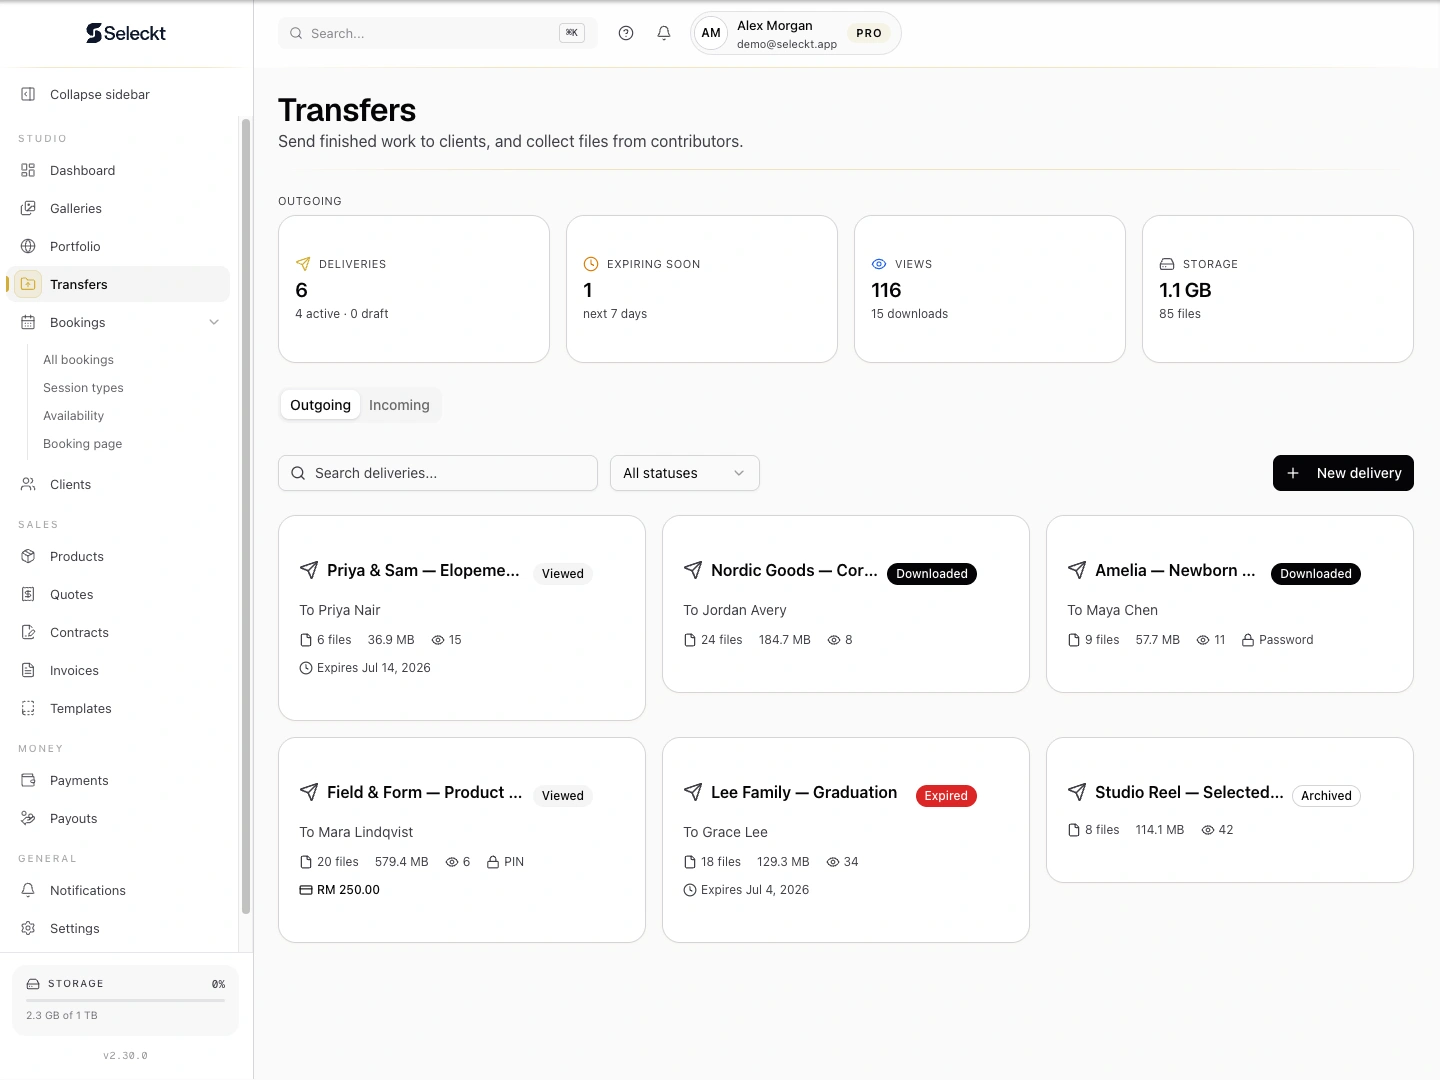Switch to the Incoming tab
Viewport: 1440px width, 1080px height.
[x=399, y=405]
